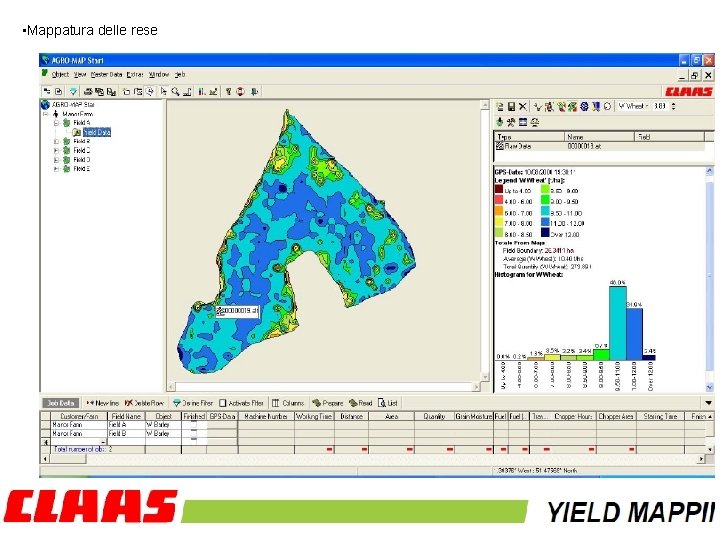Image resolution: width=720 pixels, height=540 pixels.
Task: Click the Raw Data row in the map list
Action: click(x=599, y=146)
